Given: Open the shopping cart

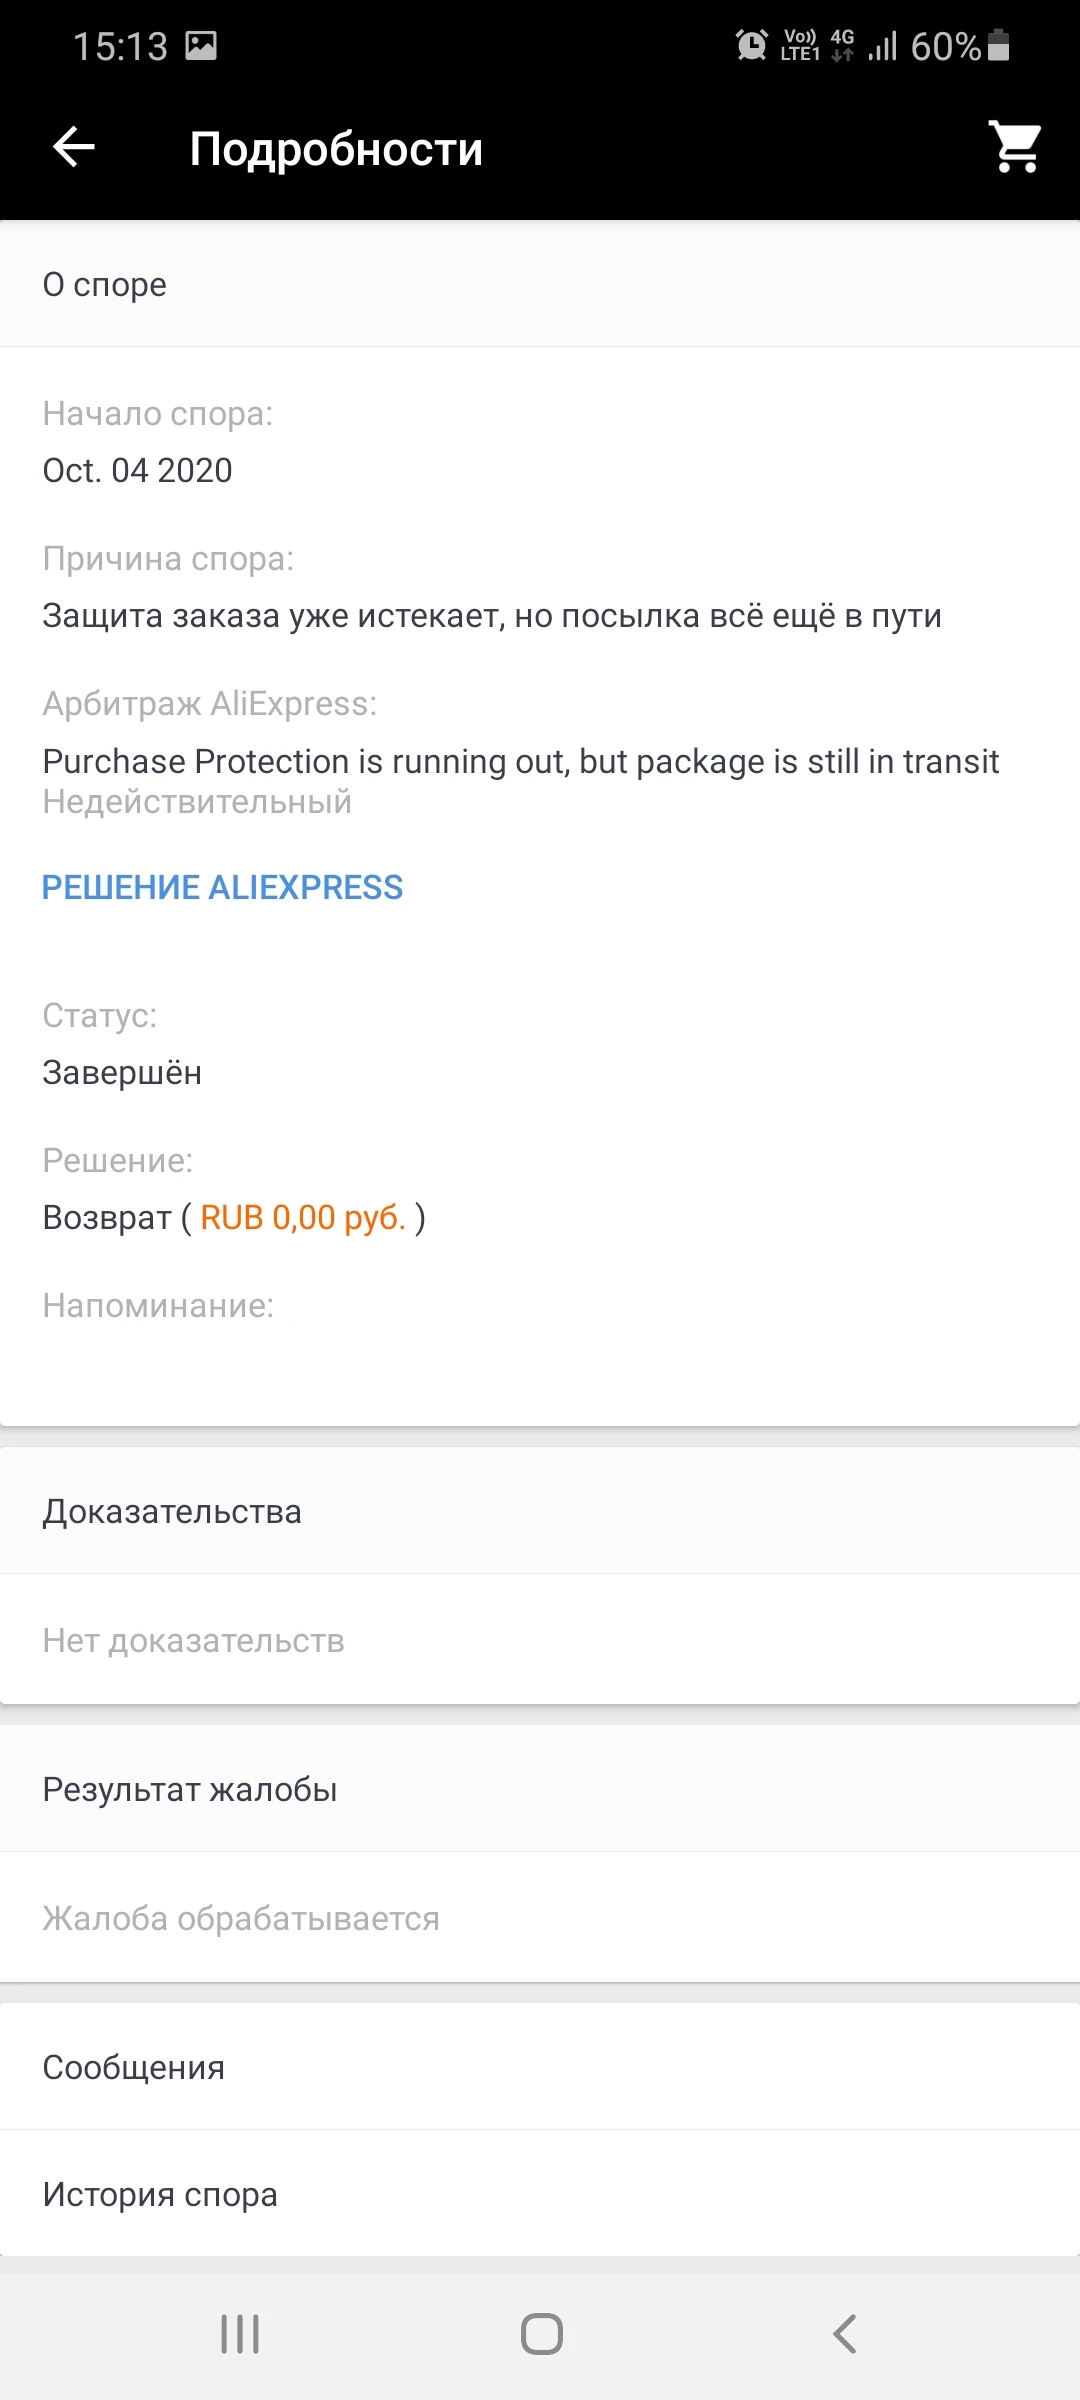Looking at the screenshot, I should 1014,148.
